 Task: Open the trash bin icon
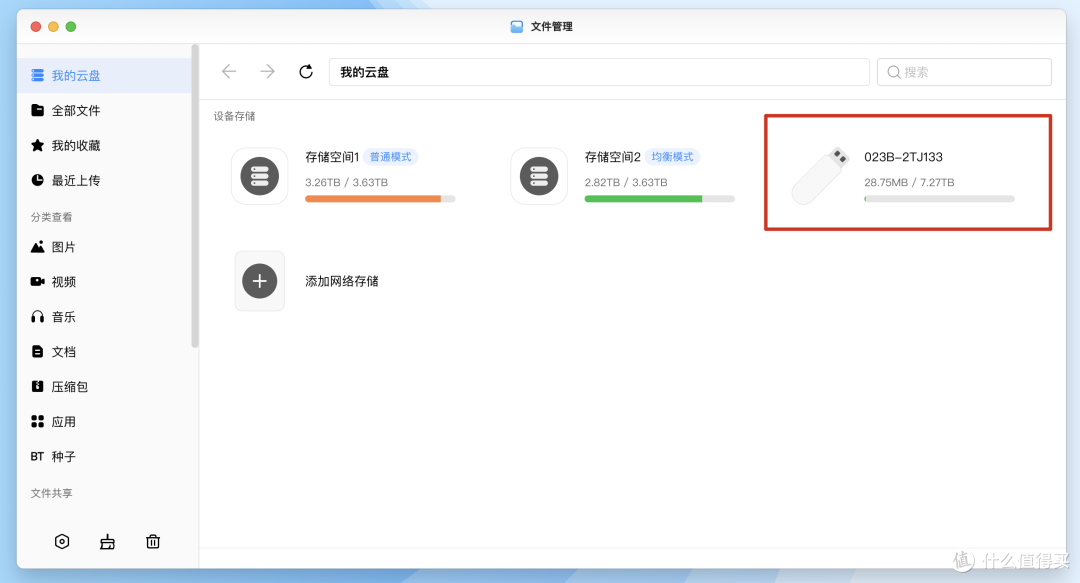click(153, 542)
